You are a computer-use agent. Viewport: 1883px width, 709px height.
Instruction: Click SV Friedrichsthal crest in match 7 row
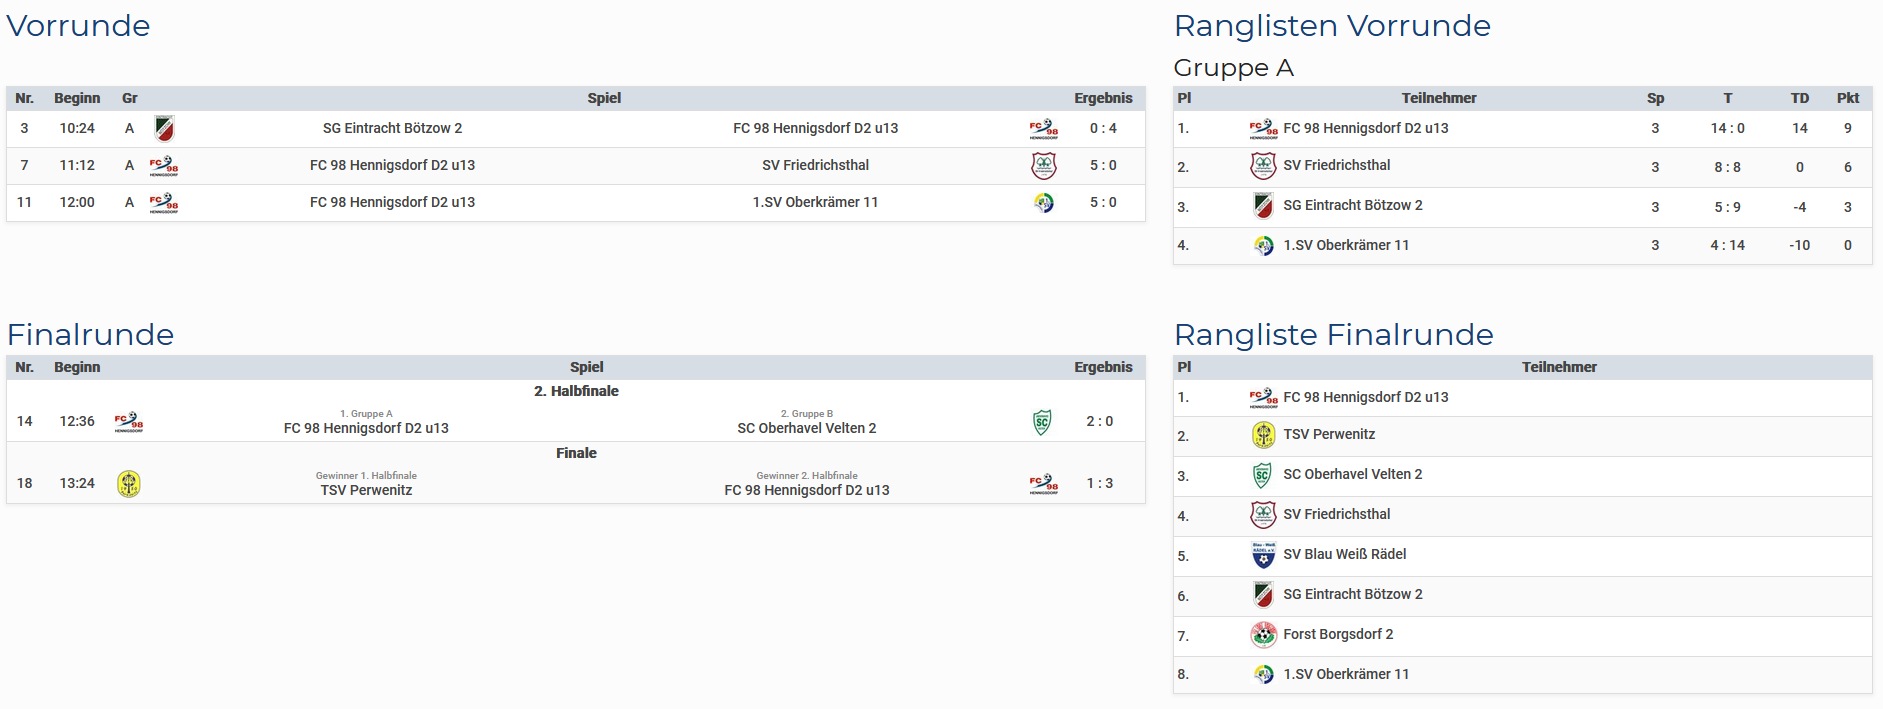tap(1043, 166)
